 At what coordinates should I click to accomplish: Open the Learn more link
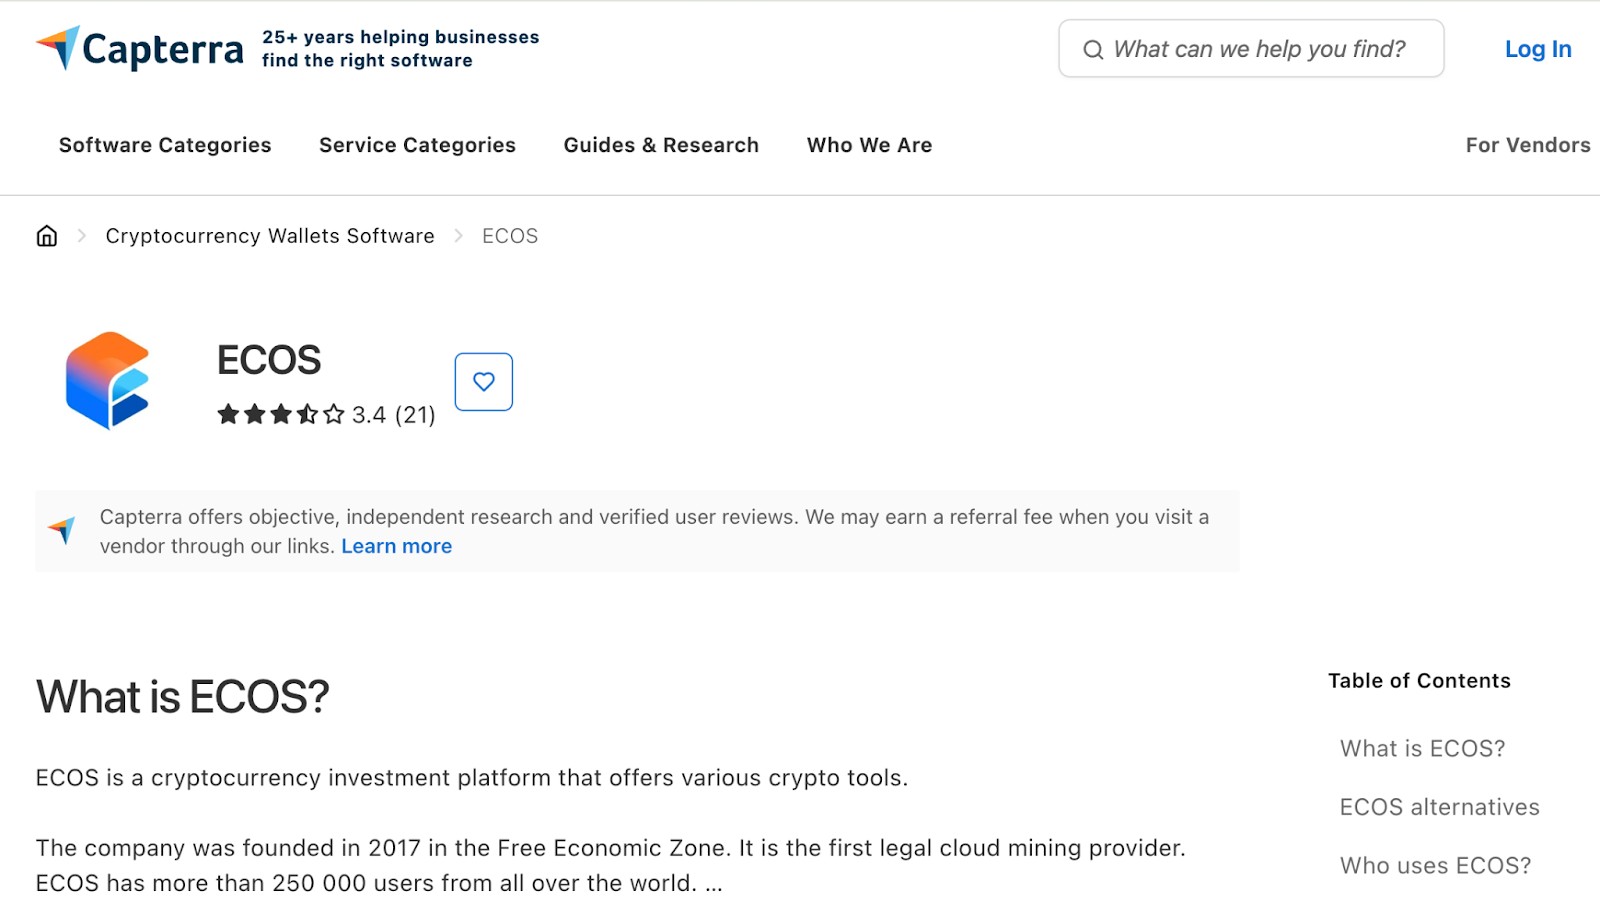(397, 546)
